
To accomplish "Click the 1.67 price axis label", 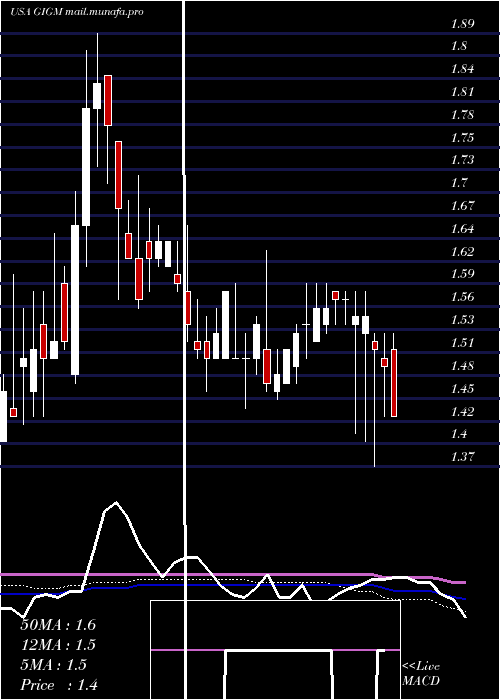I will [462, 206].
